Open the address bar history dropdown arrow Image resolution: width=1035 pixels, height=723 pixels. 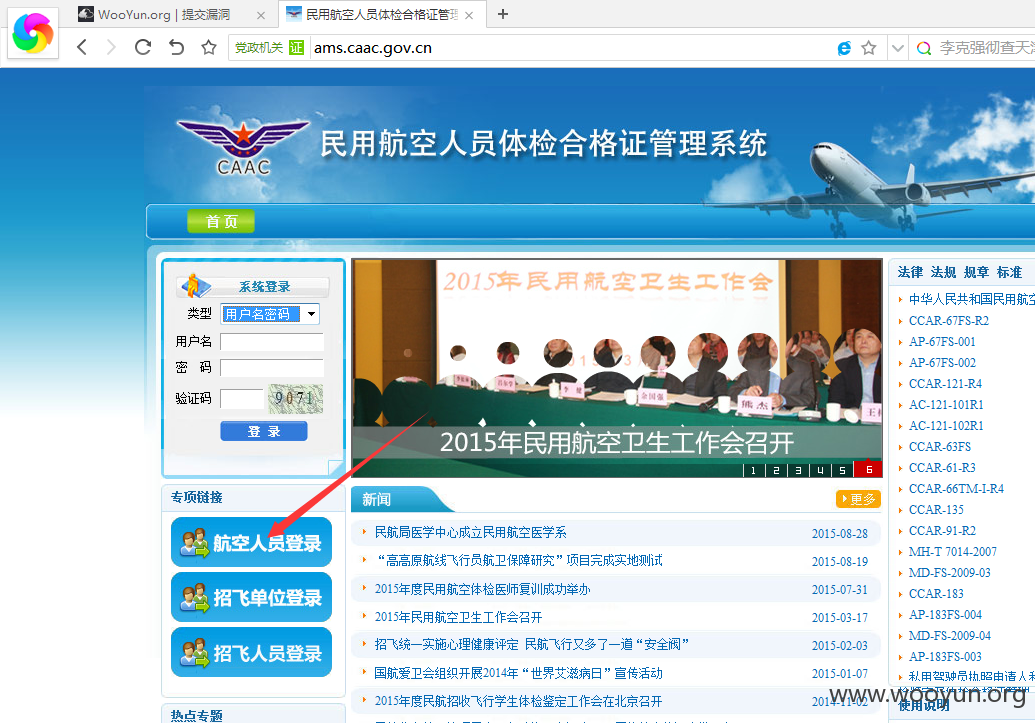click(897, 48)
